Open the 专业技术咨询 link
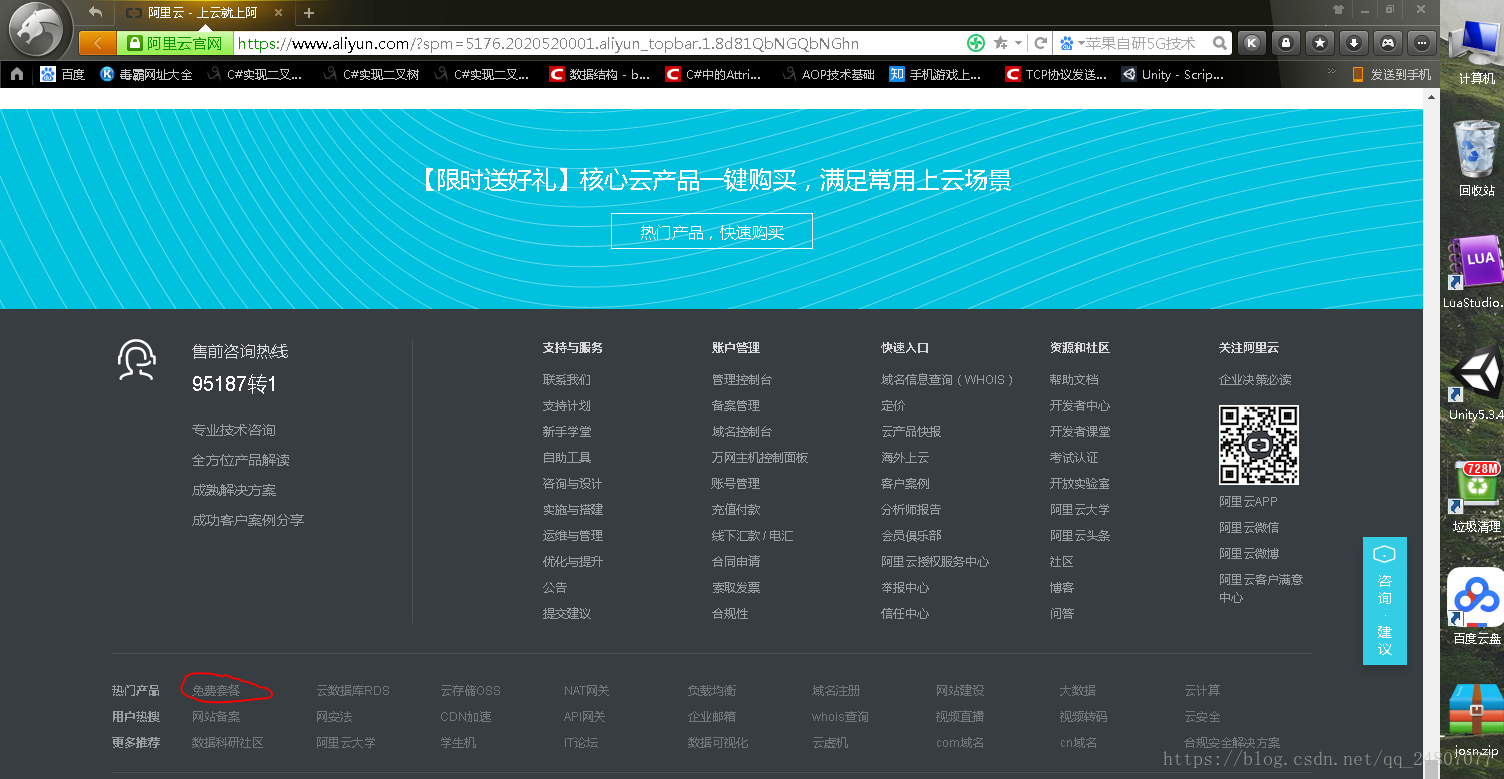1504x779 pixels. point(234,430)
